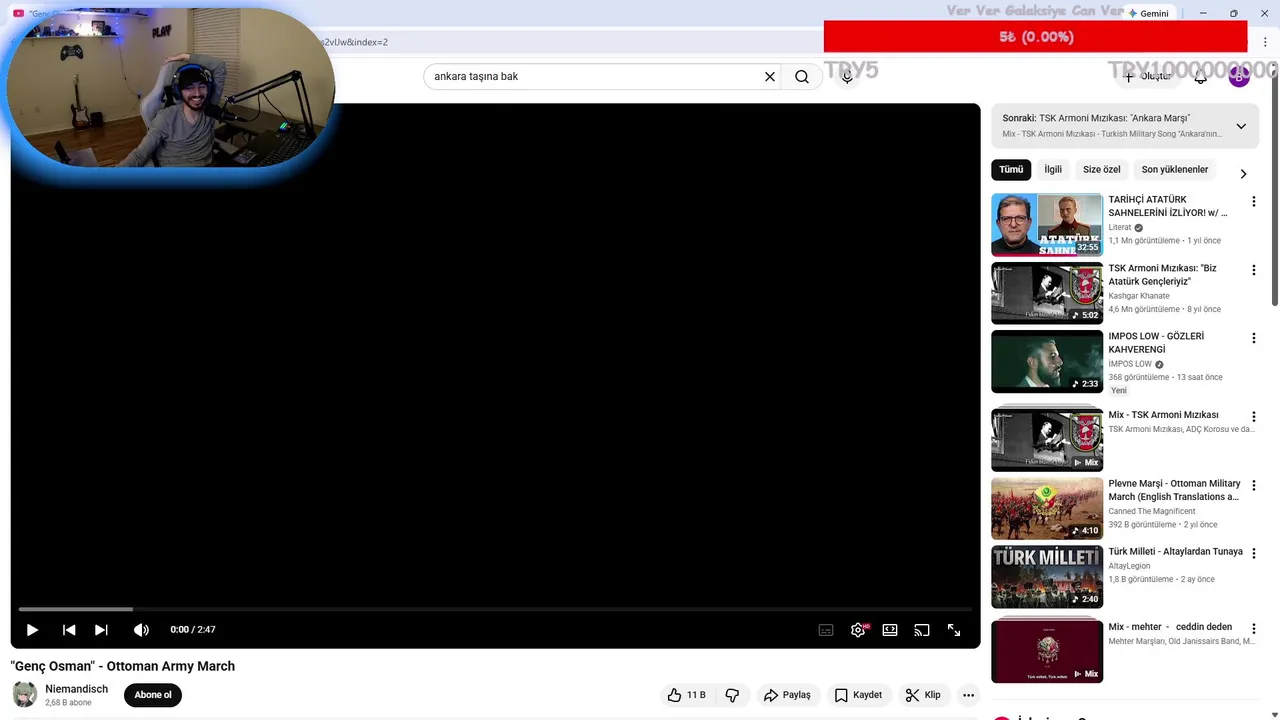The height and width of the screenshot is (720, 1280).
Task: Seek on the video progress bar
Action: click(x=495, y=609)
